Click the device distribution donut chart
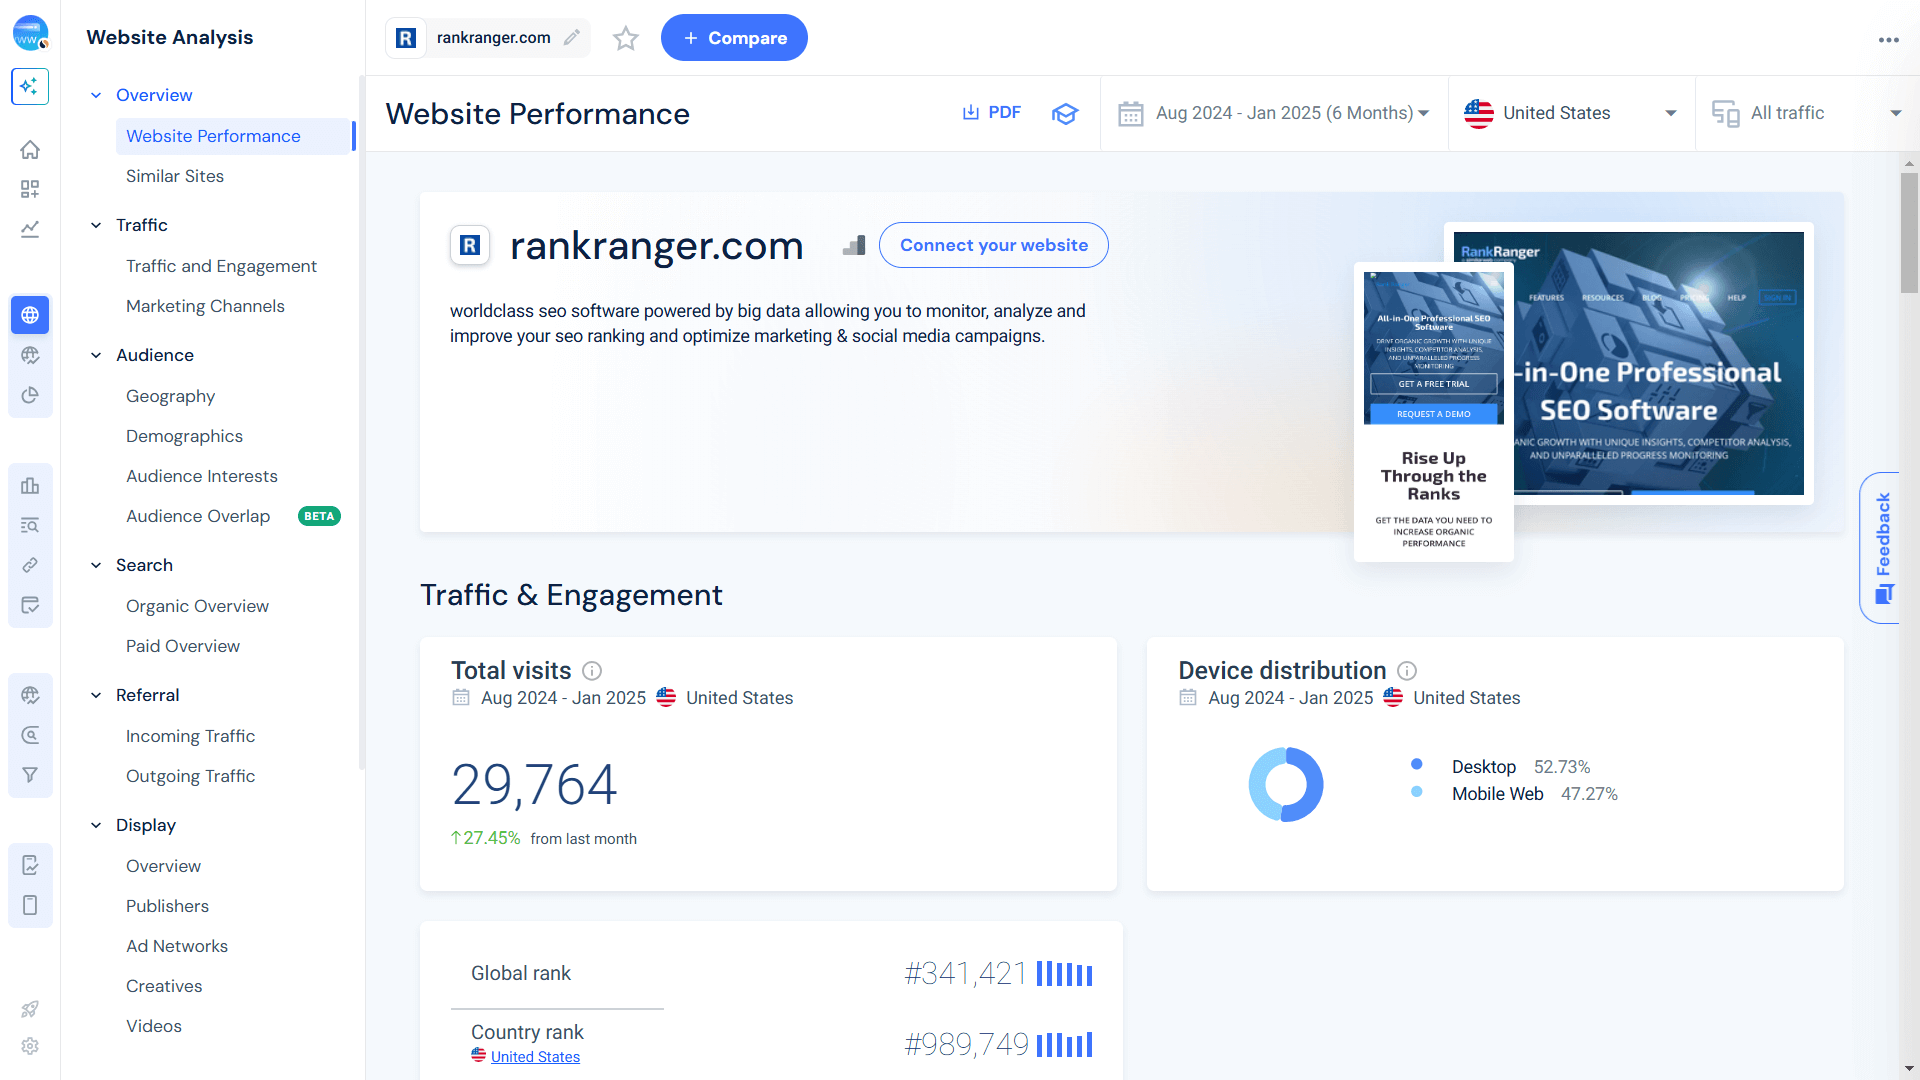This screenshot has height=1080, width=1920. pos(1286,785)
